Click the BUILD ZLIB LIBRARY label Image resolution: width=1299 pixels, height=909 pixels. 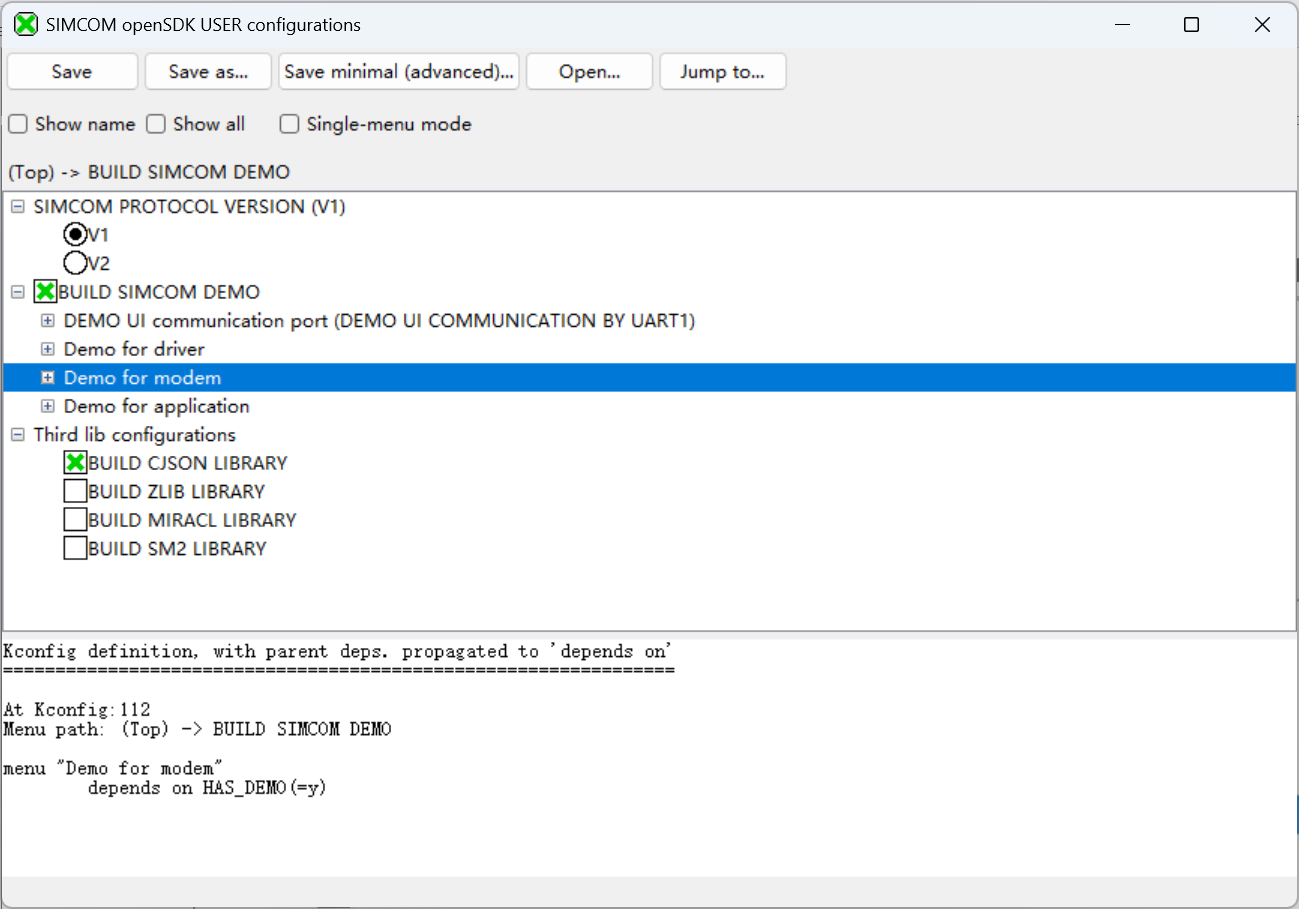176,491
